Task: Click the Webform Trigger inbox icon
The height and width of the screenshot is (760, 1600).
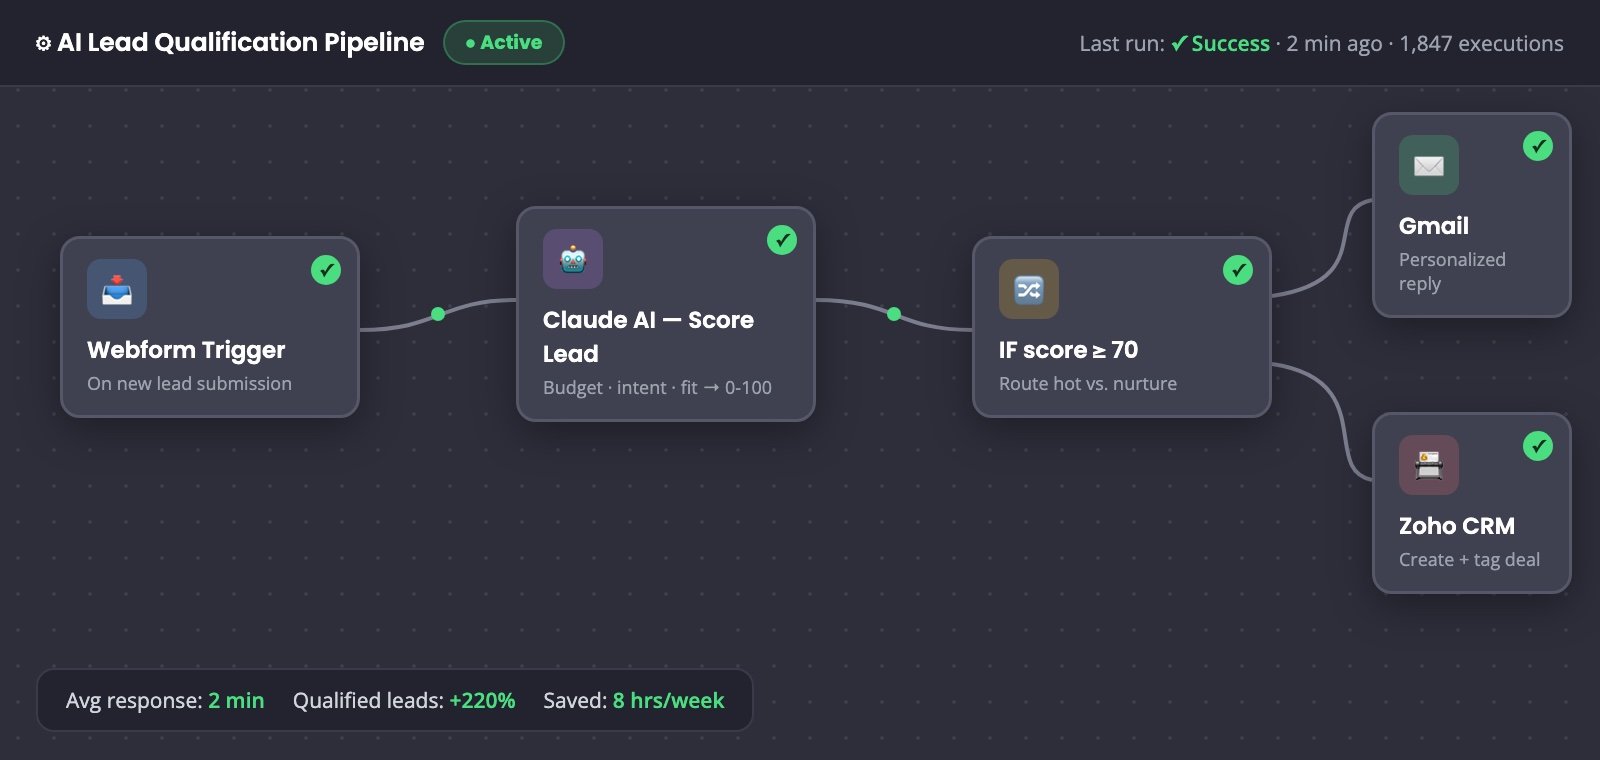Action: tap(117, 289)
